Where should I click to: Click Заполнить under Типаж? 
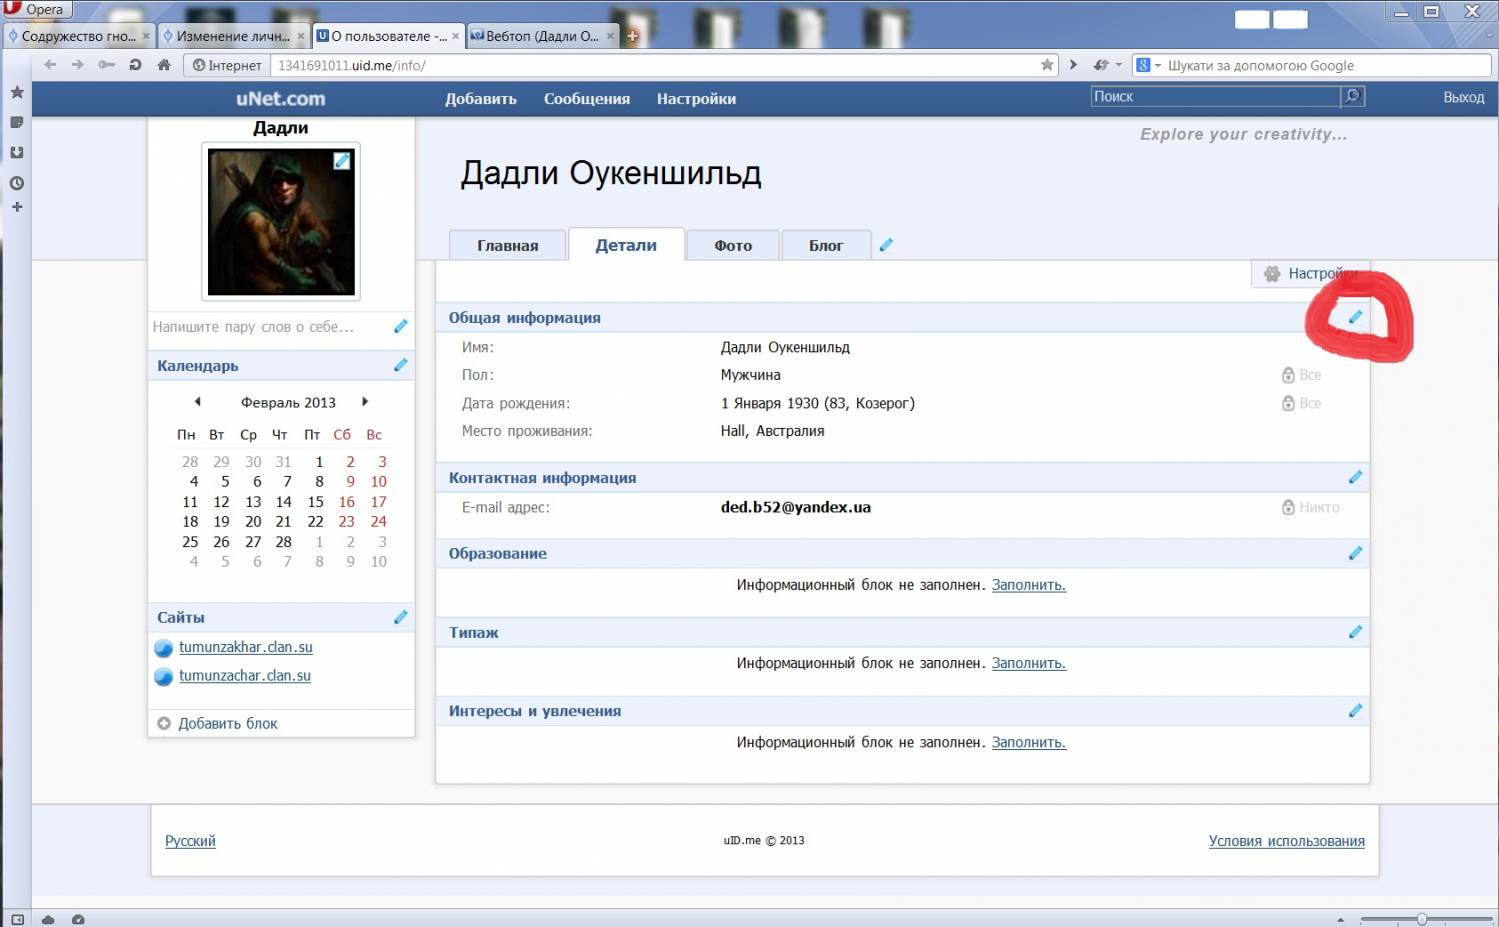pos(1029,663)
